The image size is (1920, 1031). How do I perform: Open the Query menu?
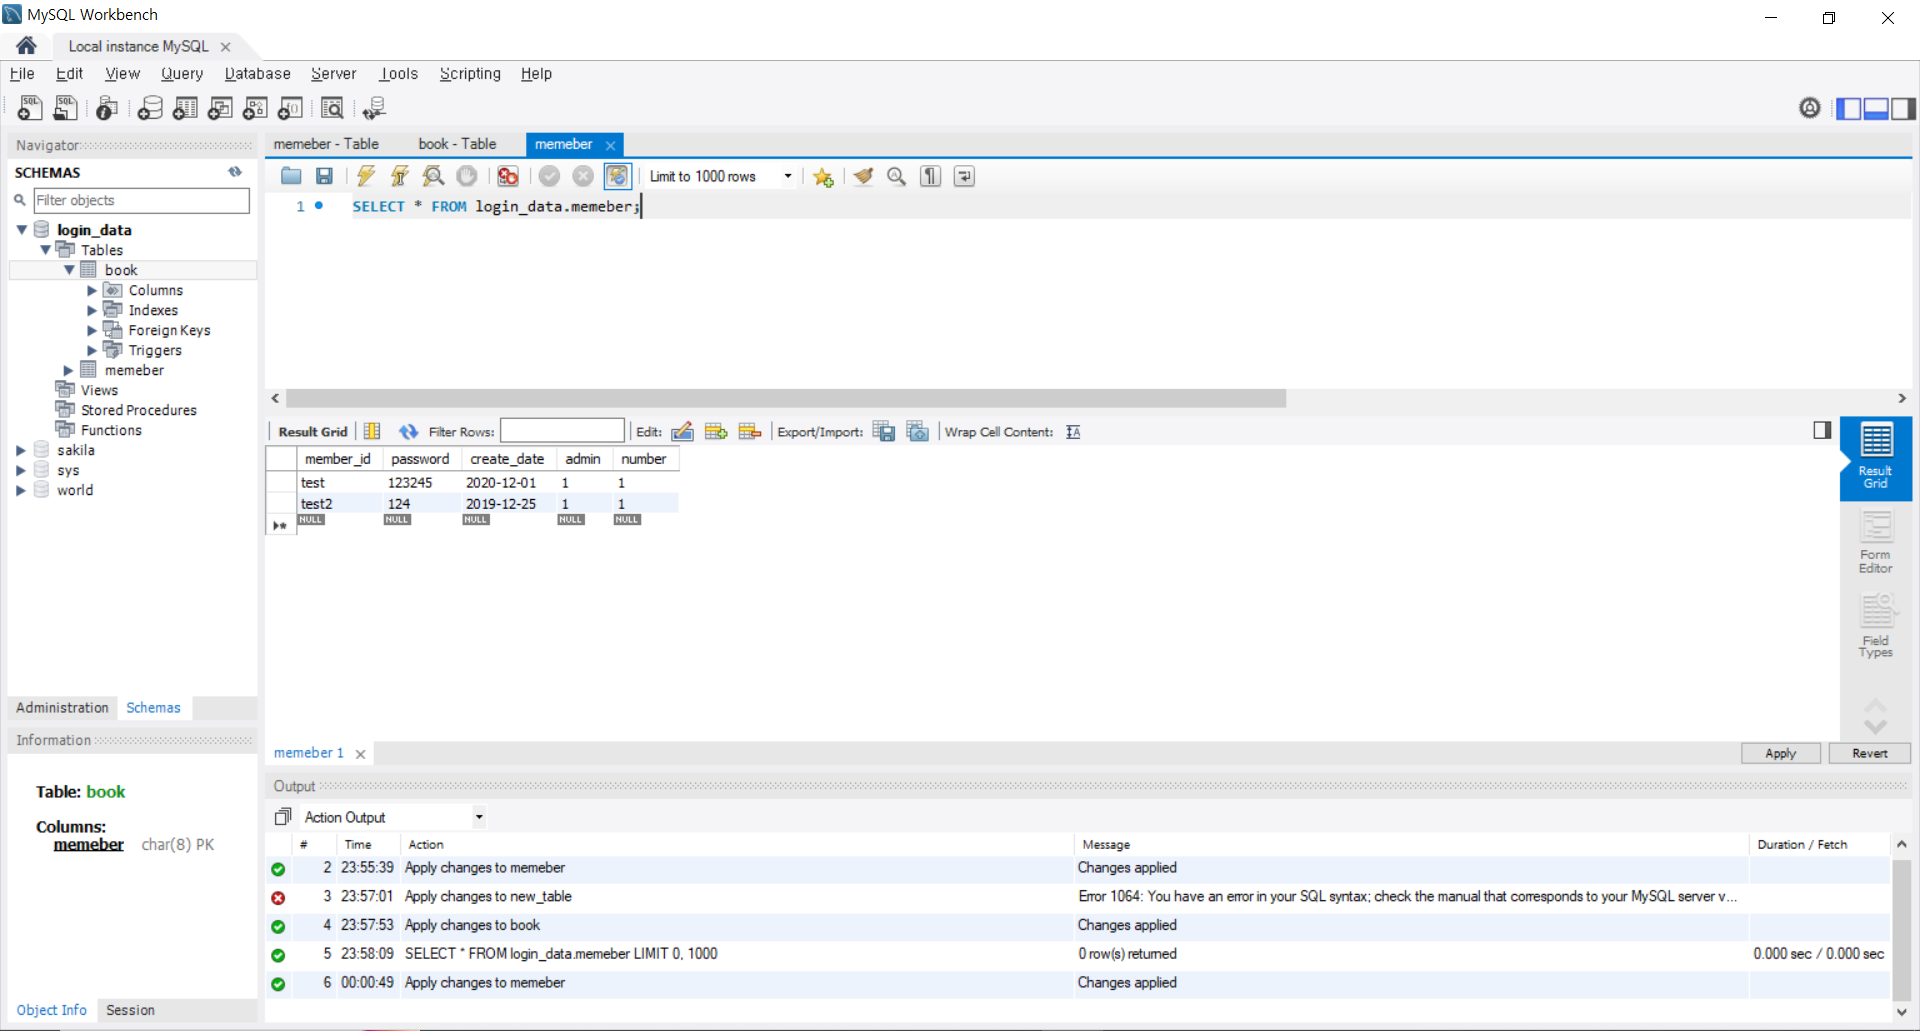(x=182, y=74)
